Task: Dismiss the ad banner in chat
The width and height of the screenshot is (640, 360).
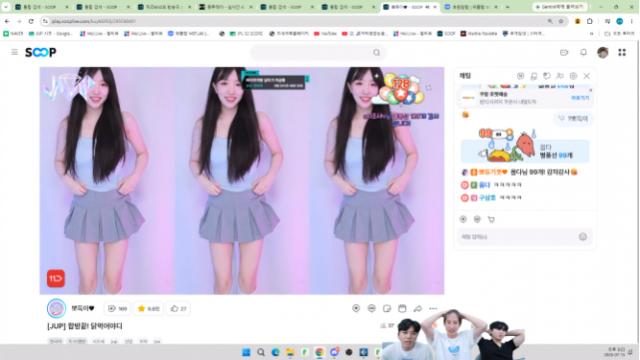Action: click(590, 90)
